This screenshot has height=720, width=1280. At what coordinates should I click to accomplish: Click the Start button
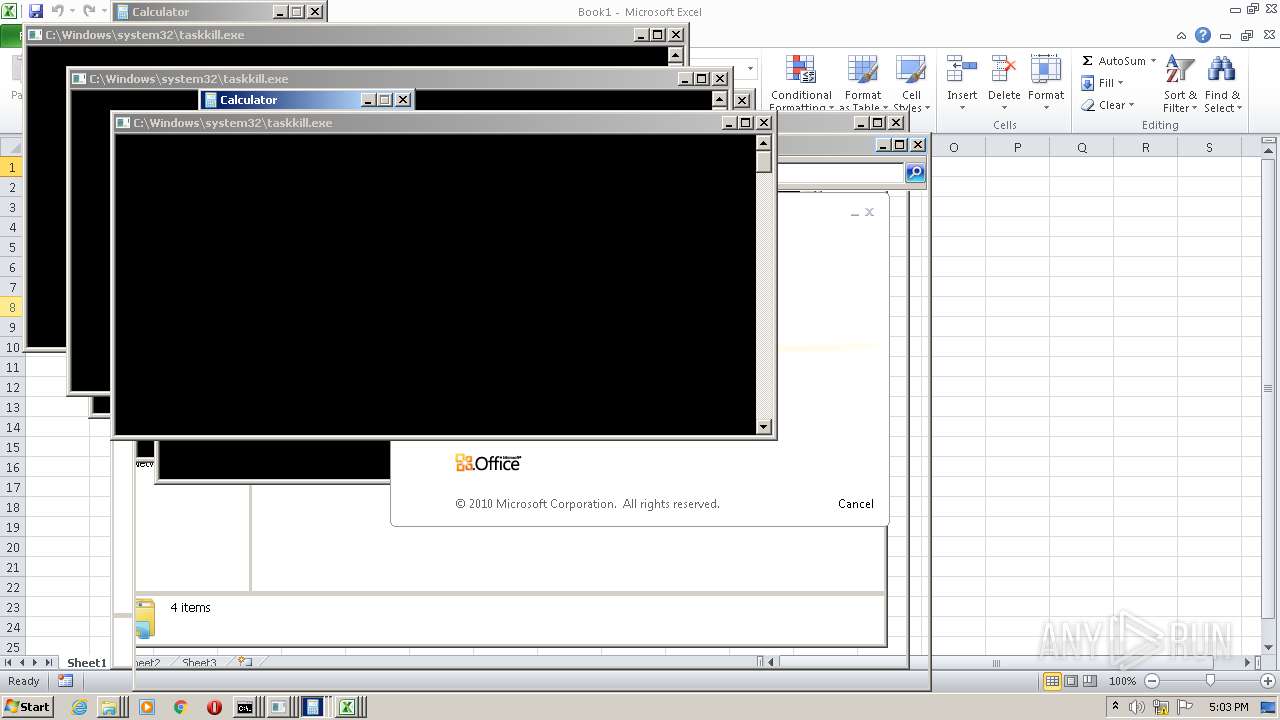coord(28,707)
